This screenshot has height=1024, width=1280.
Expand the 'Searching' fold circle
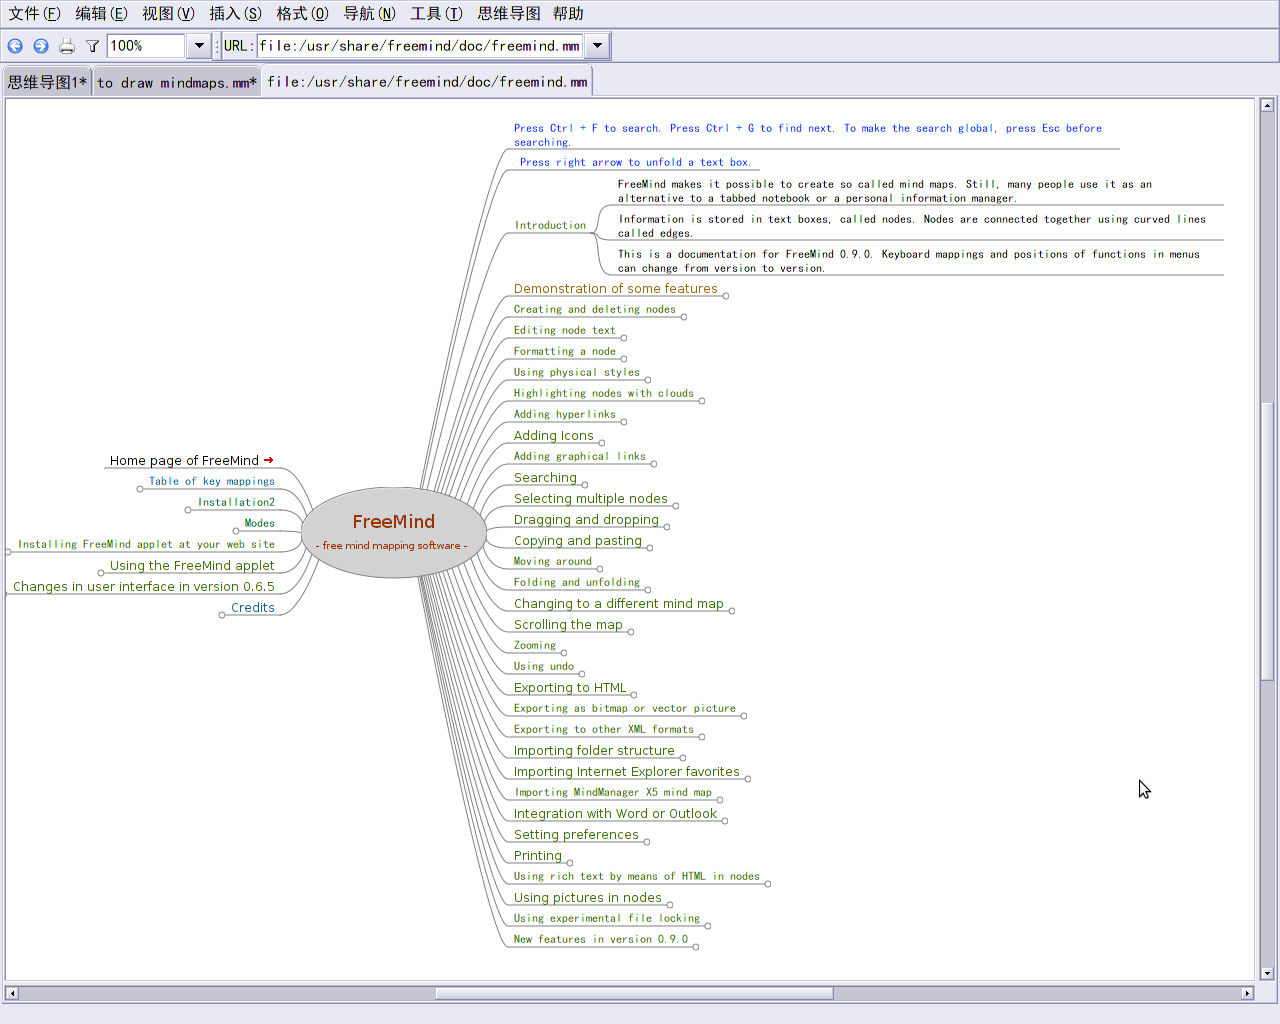[585, 485]
